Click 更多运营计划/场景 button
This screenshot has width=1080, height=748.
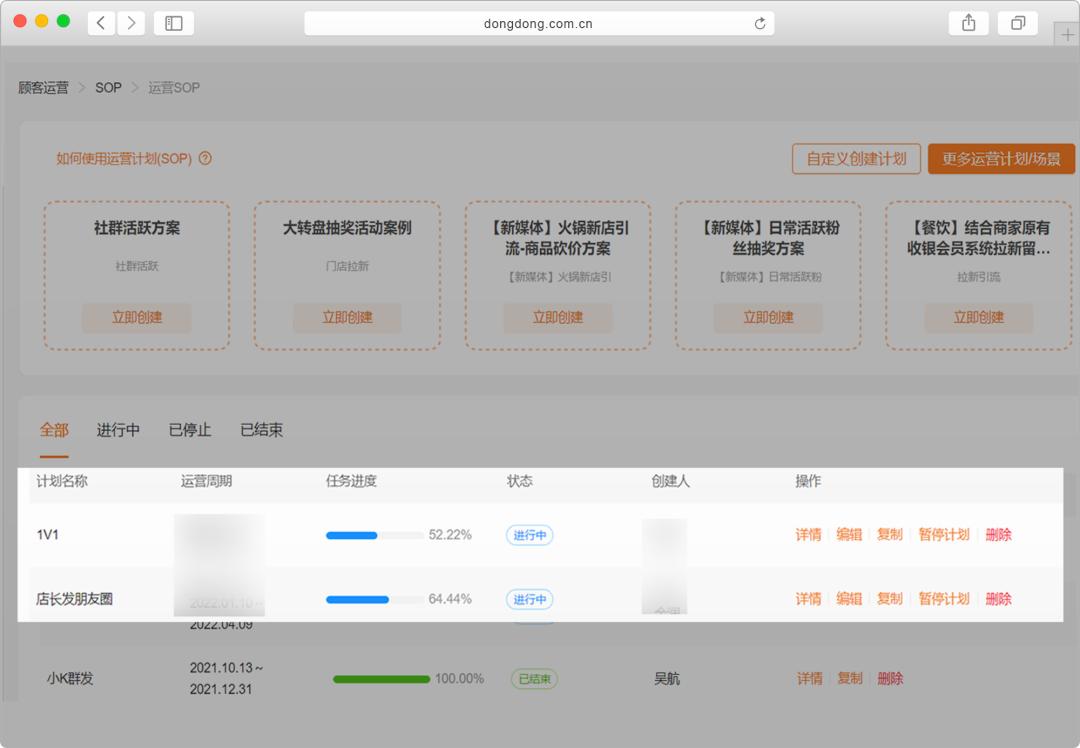1001,159
